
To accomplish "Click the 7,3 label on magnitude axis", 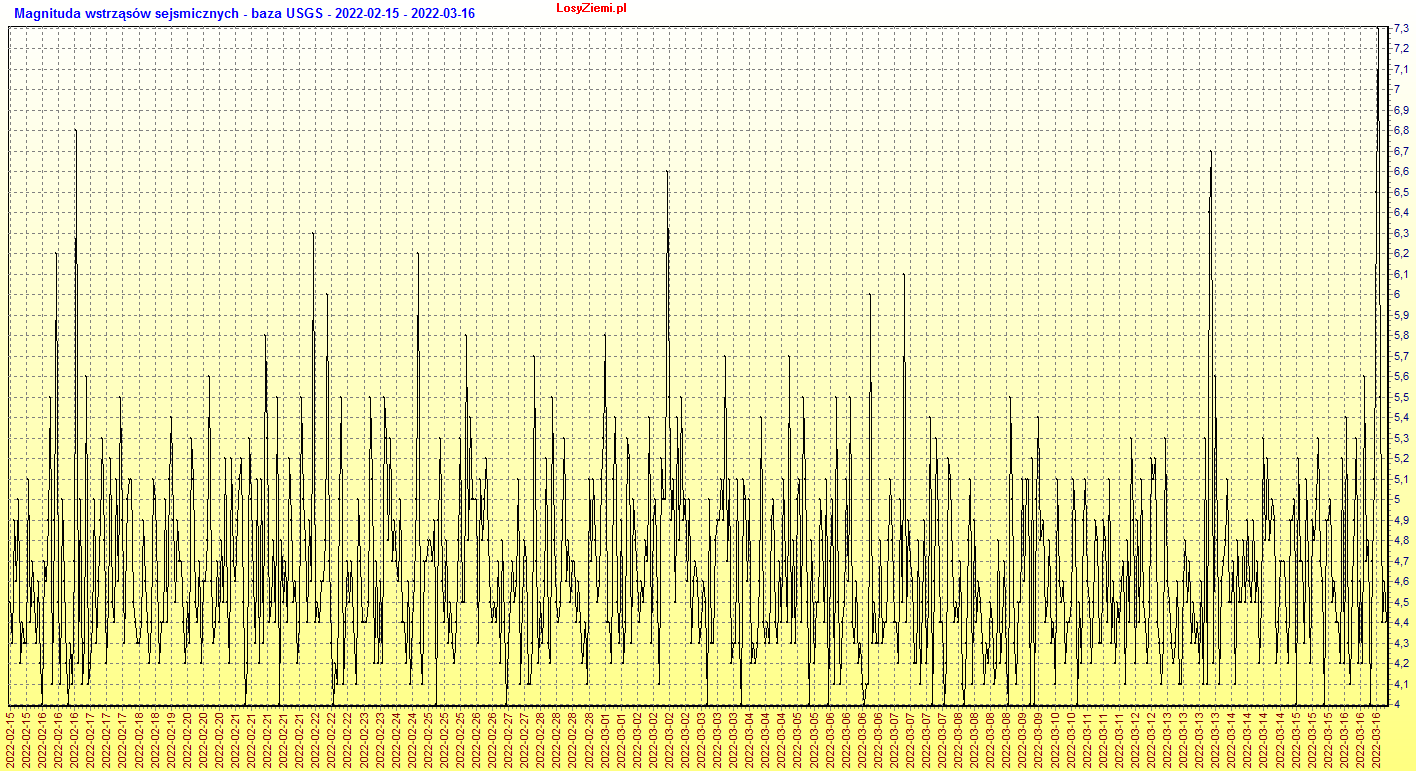I will click(1401, 28).
